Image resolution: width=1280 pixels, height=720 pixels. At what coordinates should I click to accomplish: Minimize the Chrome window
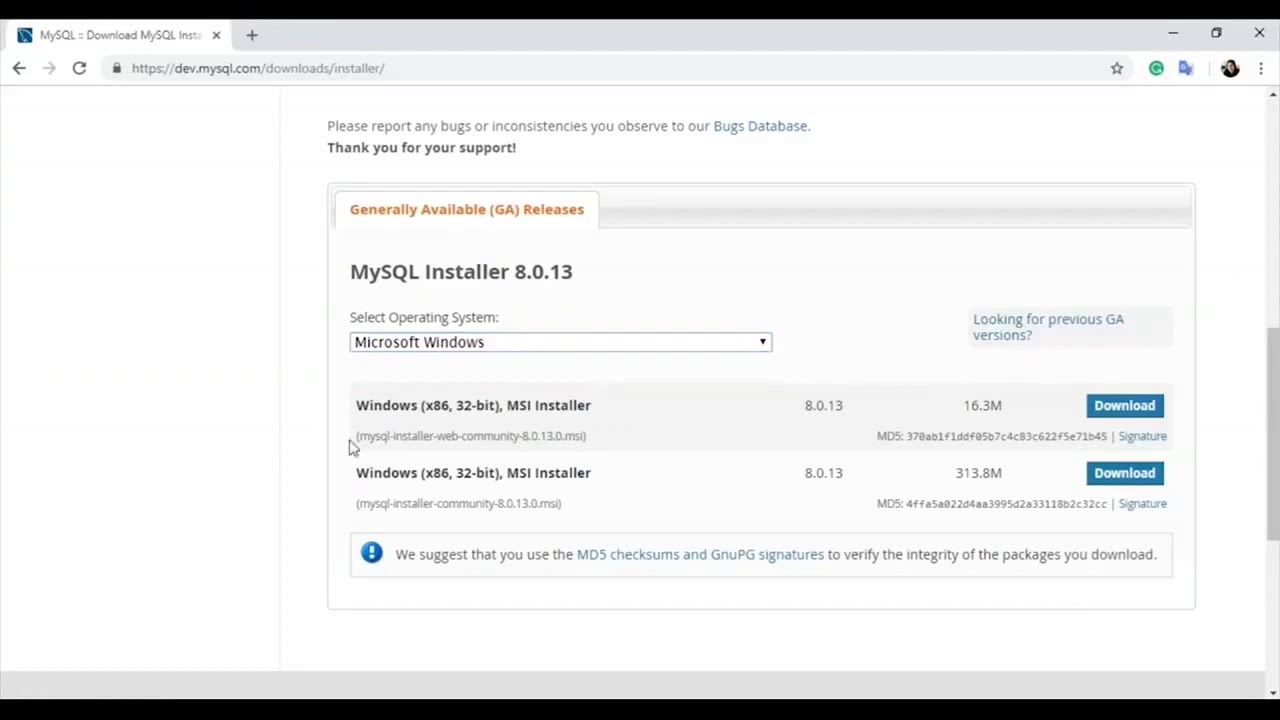click(x=1173, y=33)
